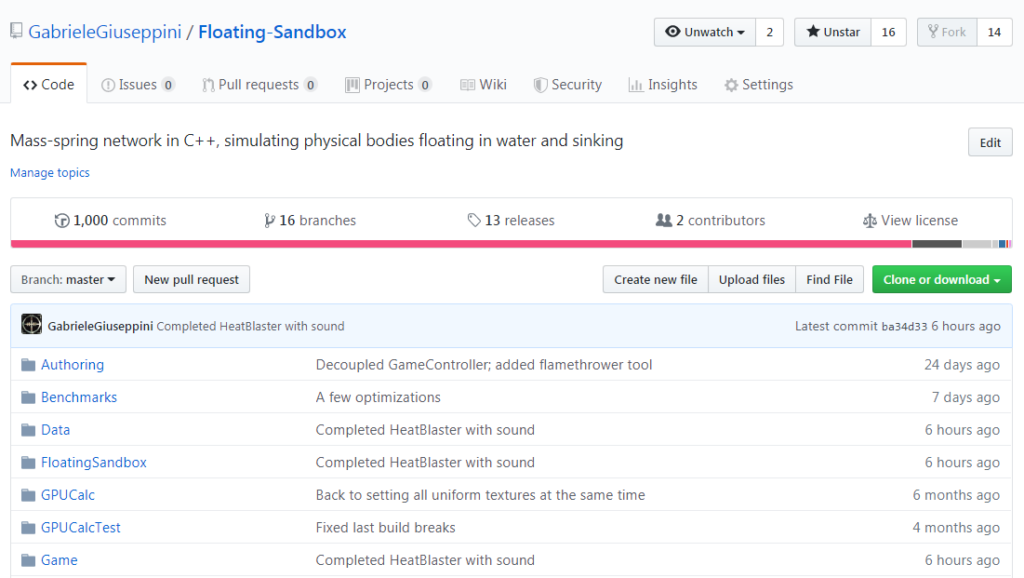
Task: Click the branch icon next to 16 branches
Action: click(268, 220)
